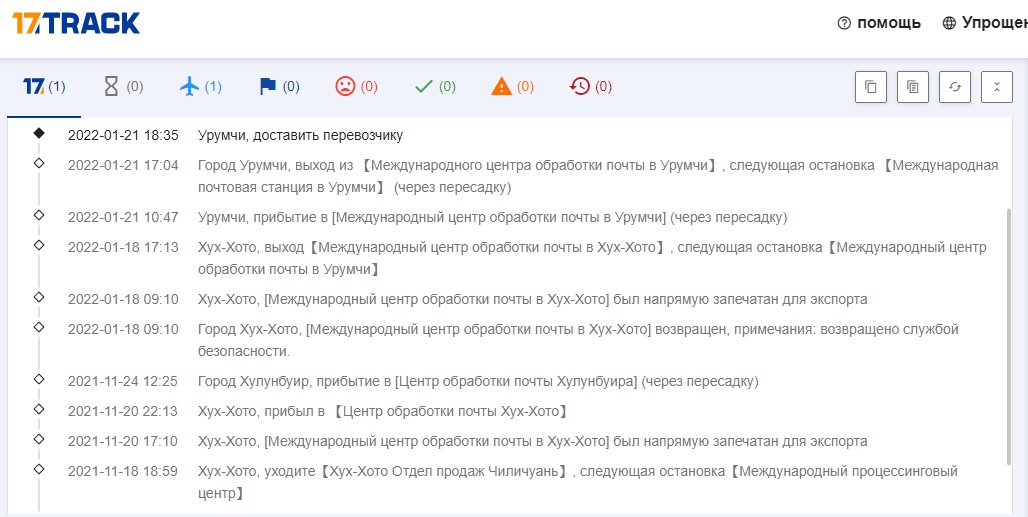Open the globe language selector icon
1028x517 pixels.
click(x=949, y=24)
